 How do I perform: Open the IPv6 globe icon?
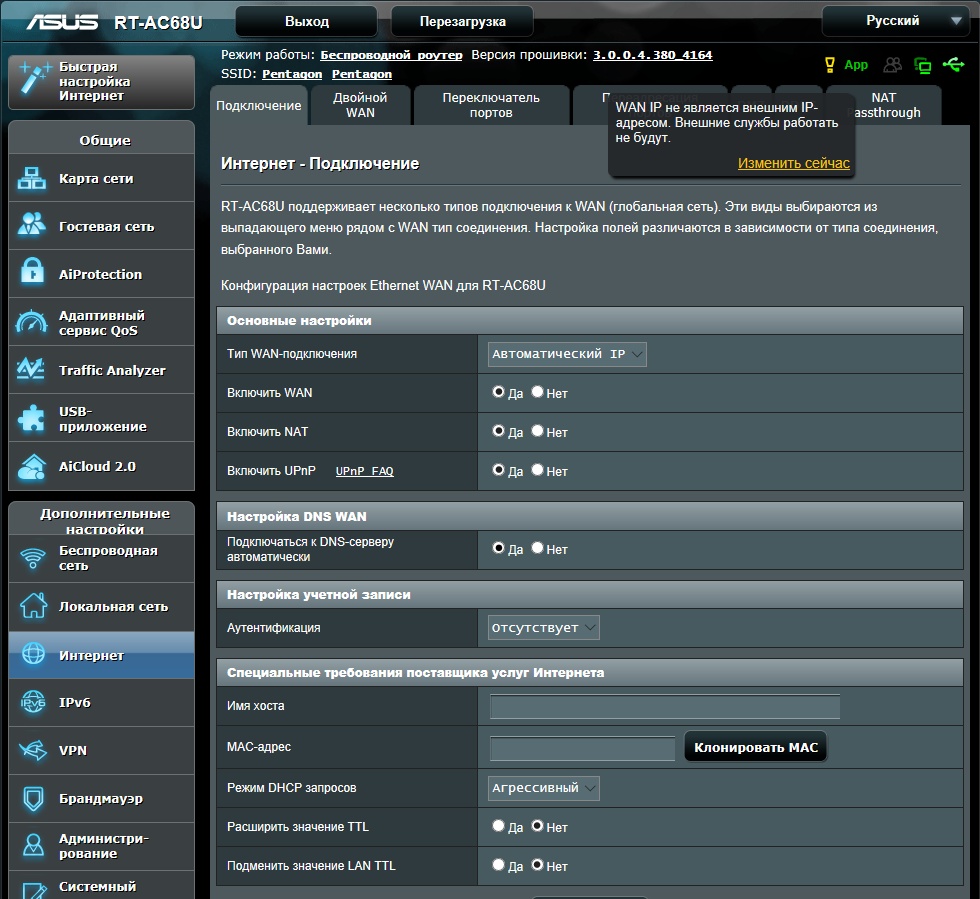click(32, 702)
